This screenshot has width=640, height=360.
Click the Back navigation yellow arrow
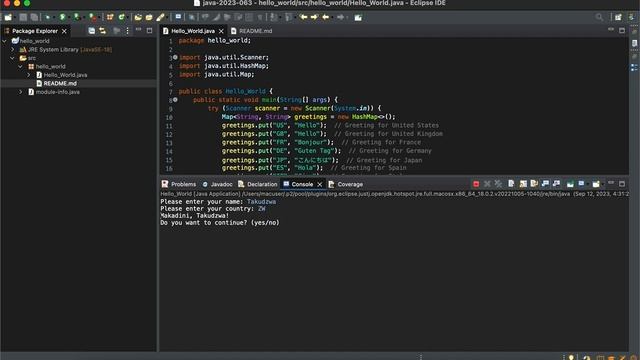click(x=325, y=17)
